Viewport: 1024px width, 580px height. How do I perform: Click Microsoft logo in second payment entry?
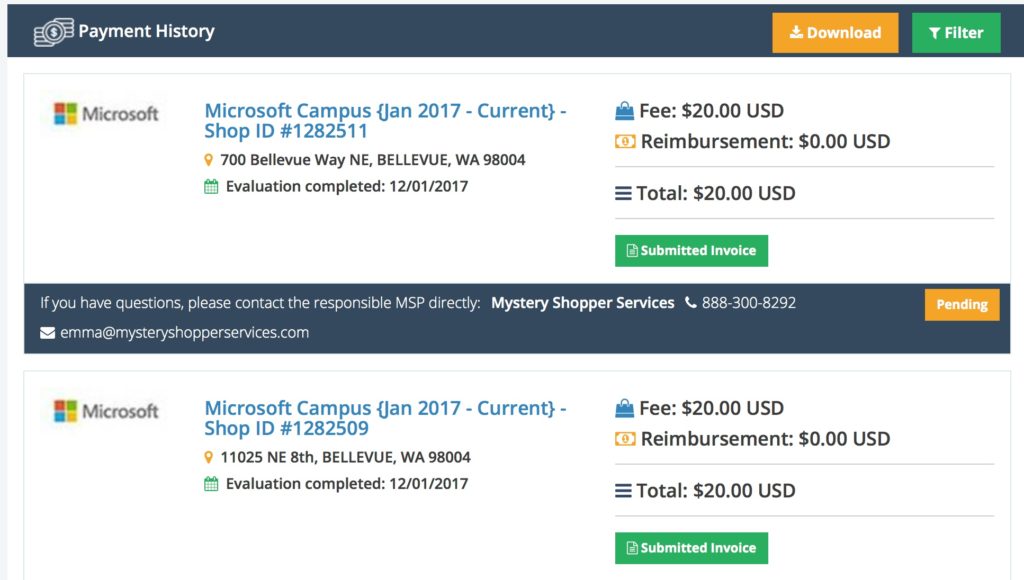(106, 411)
